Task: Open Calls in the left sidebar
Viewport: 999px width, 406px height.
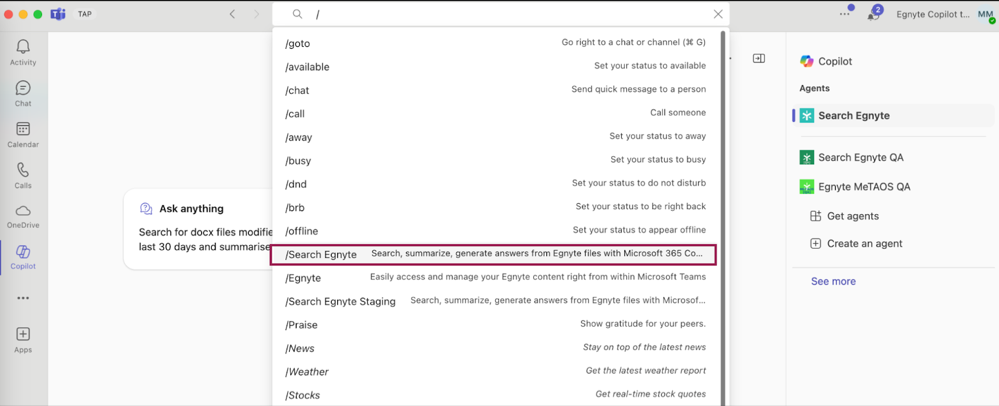Action: click(23, 175)
